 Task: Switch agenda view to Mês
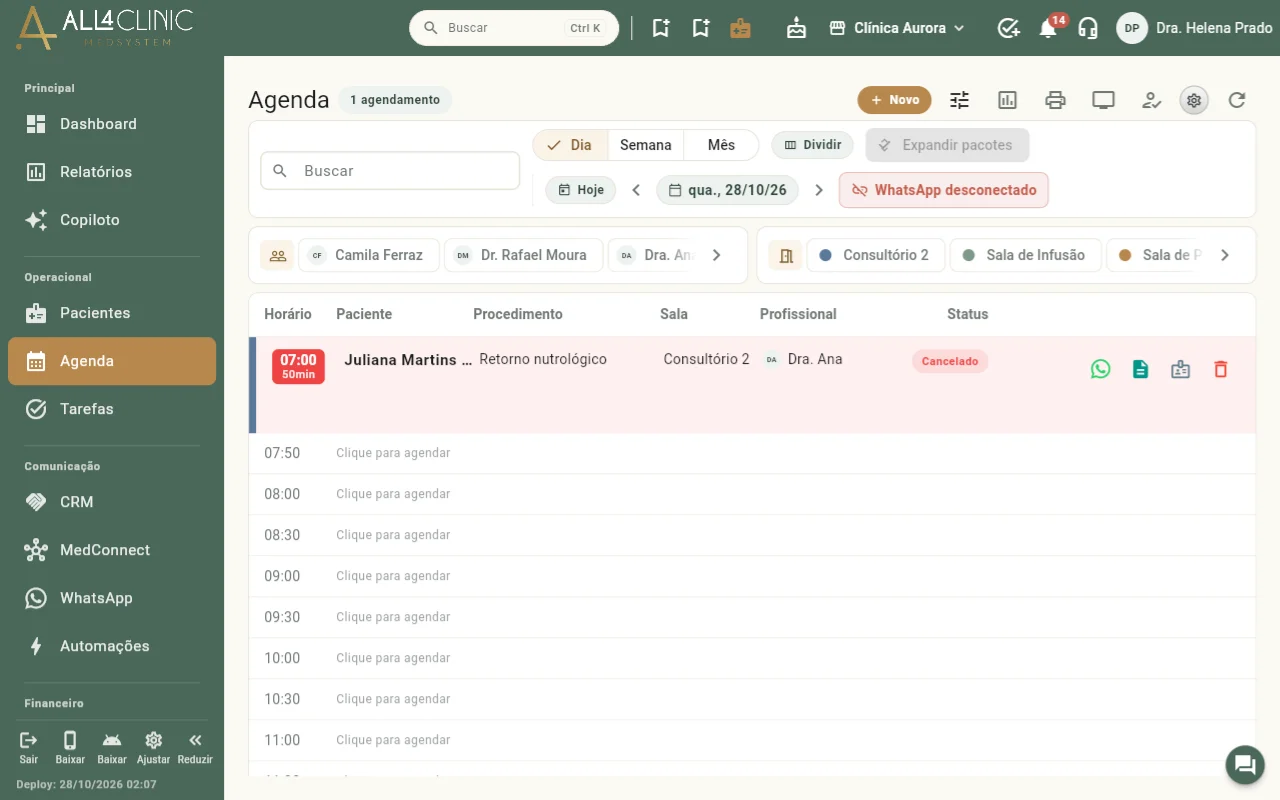click(721, 145)
